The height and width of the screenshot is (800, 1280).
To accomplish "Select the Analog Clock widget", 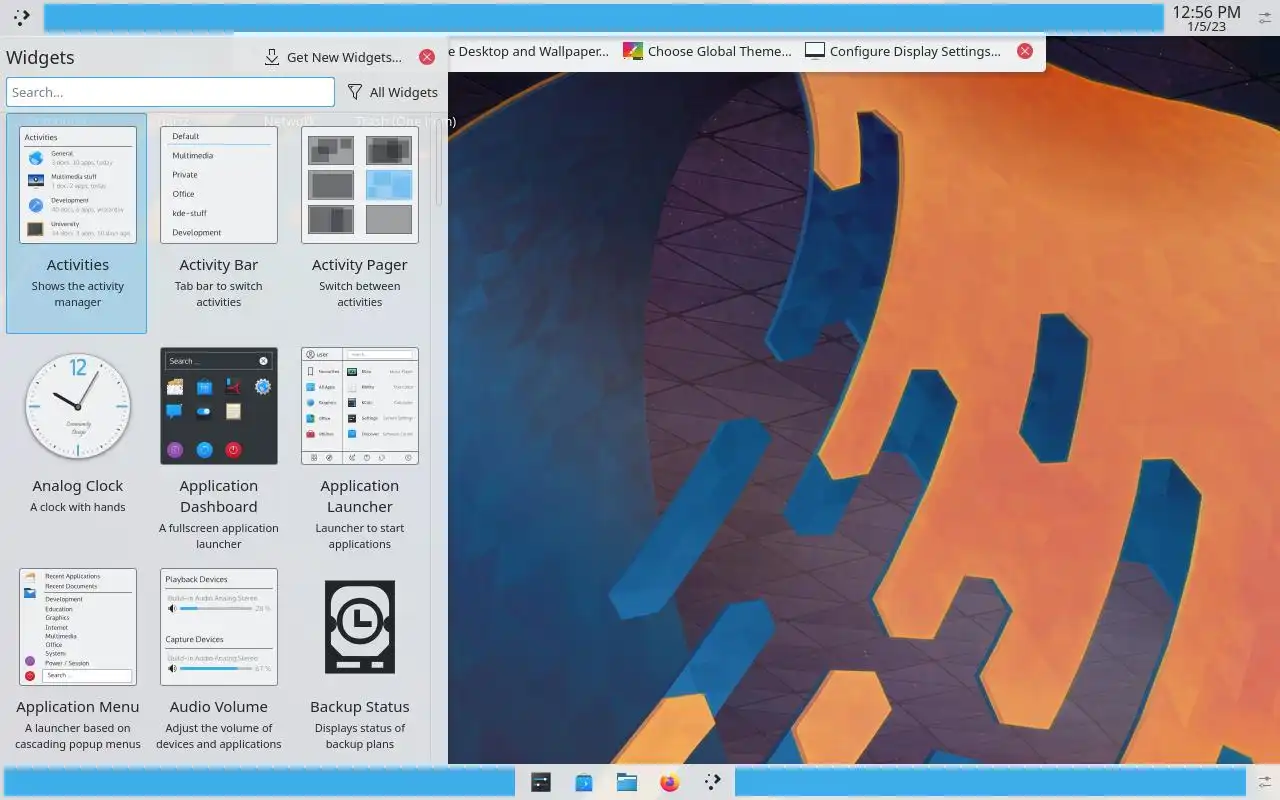I will point(77,445).
